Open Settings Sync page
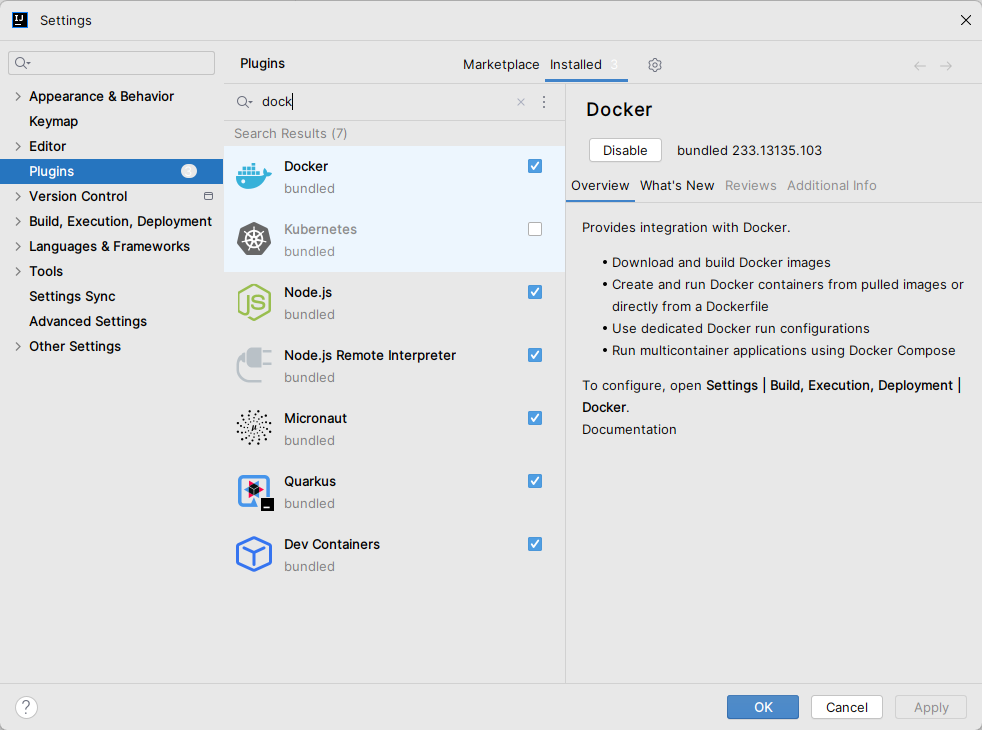 click(73, 297)
